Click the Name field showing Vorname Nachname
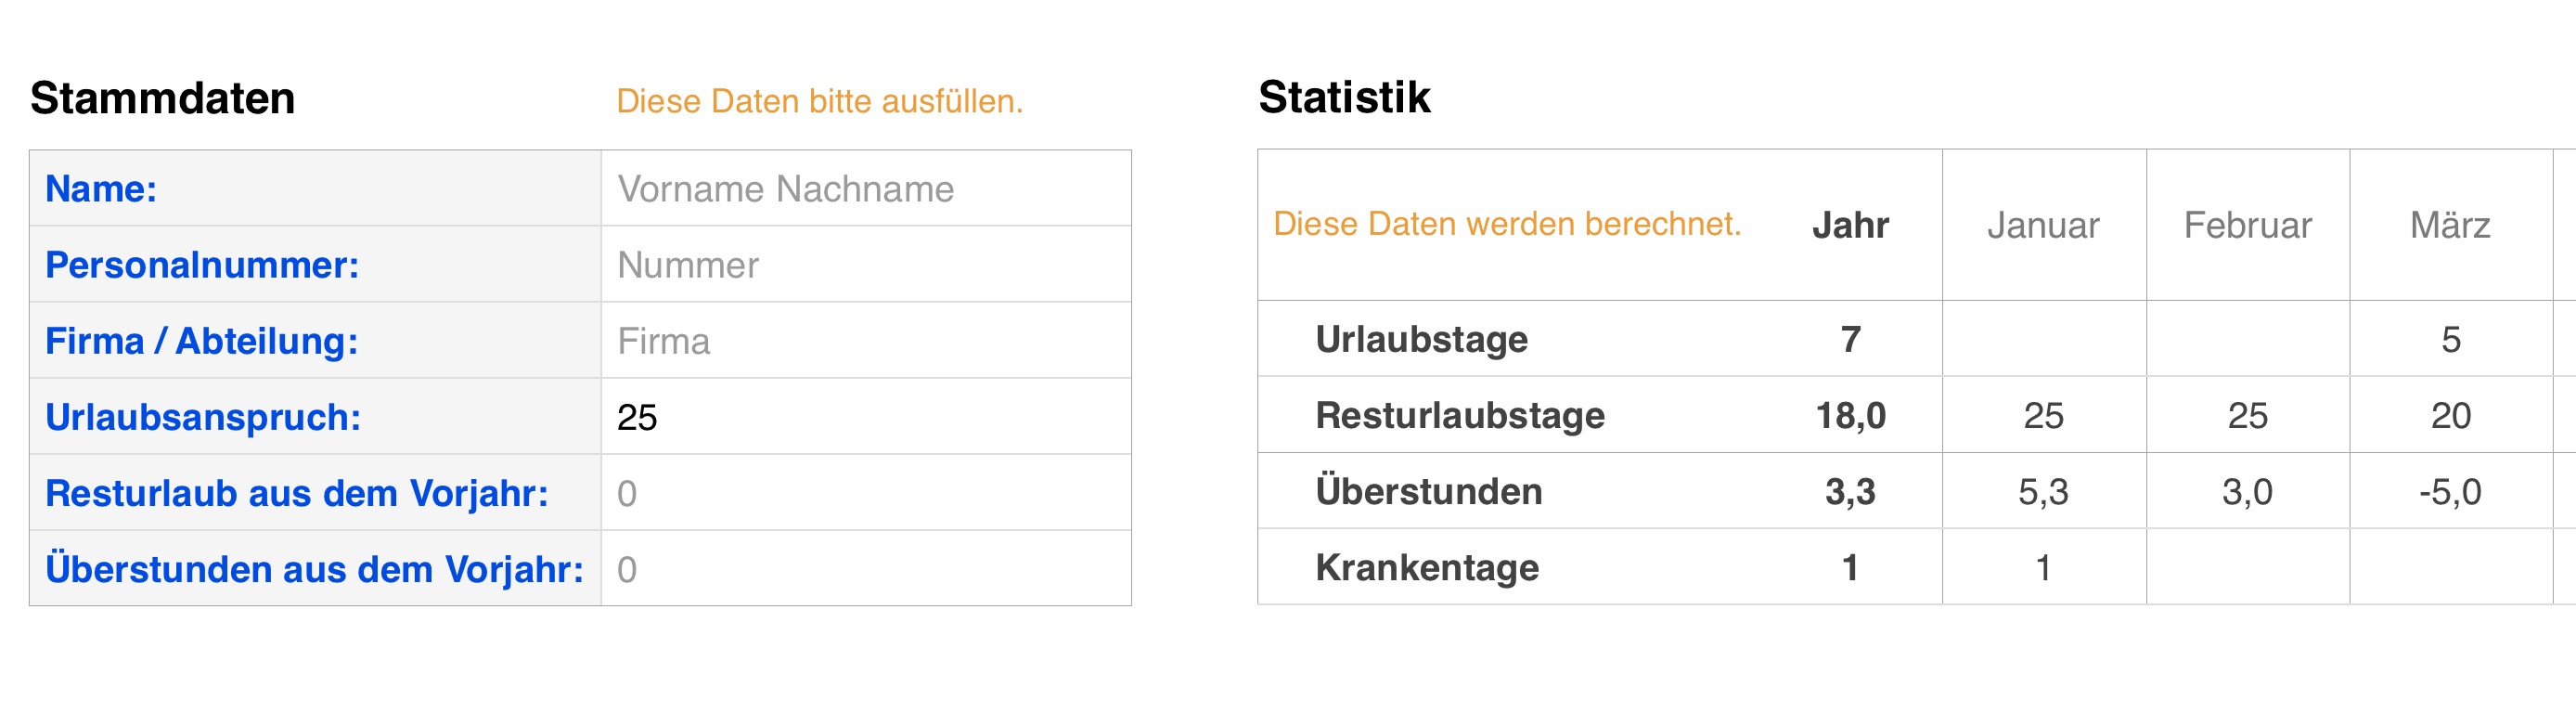 point(865,189)
